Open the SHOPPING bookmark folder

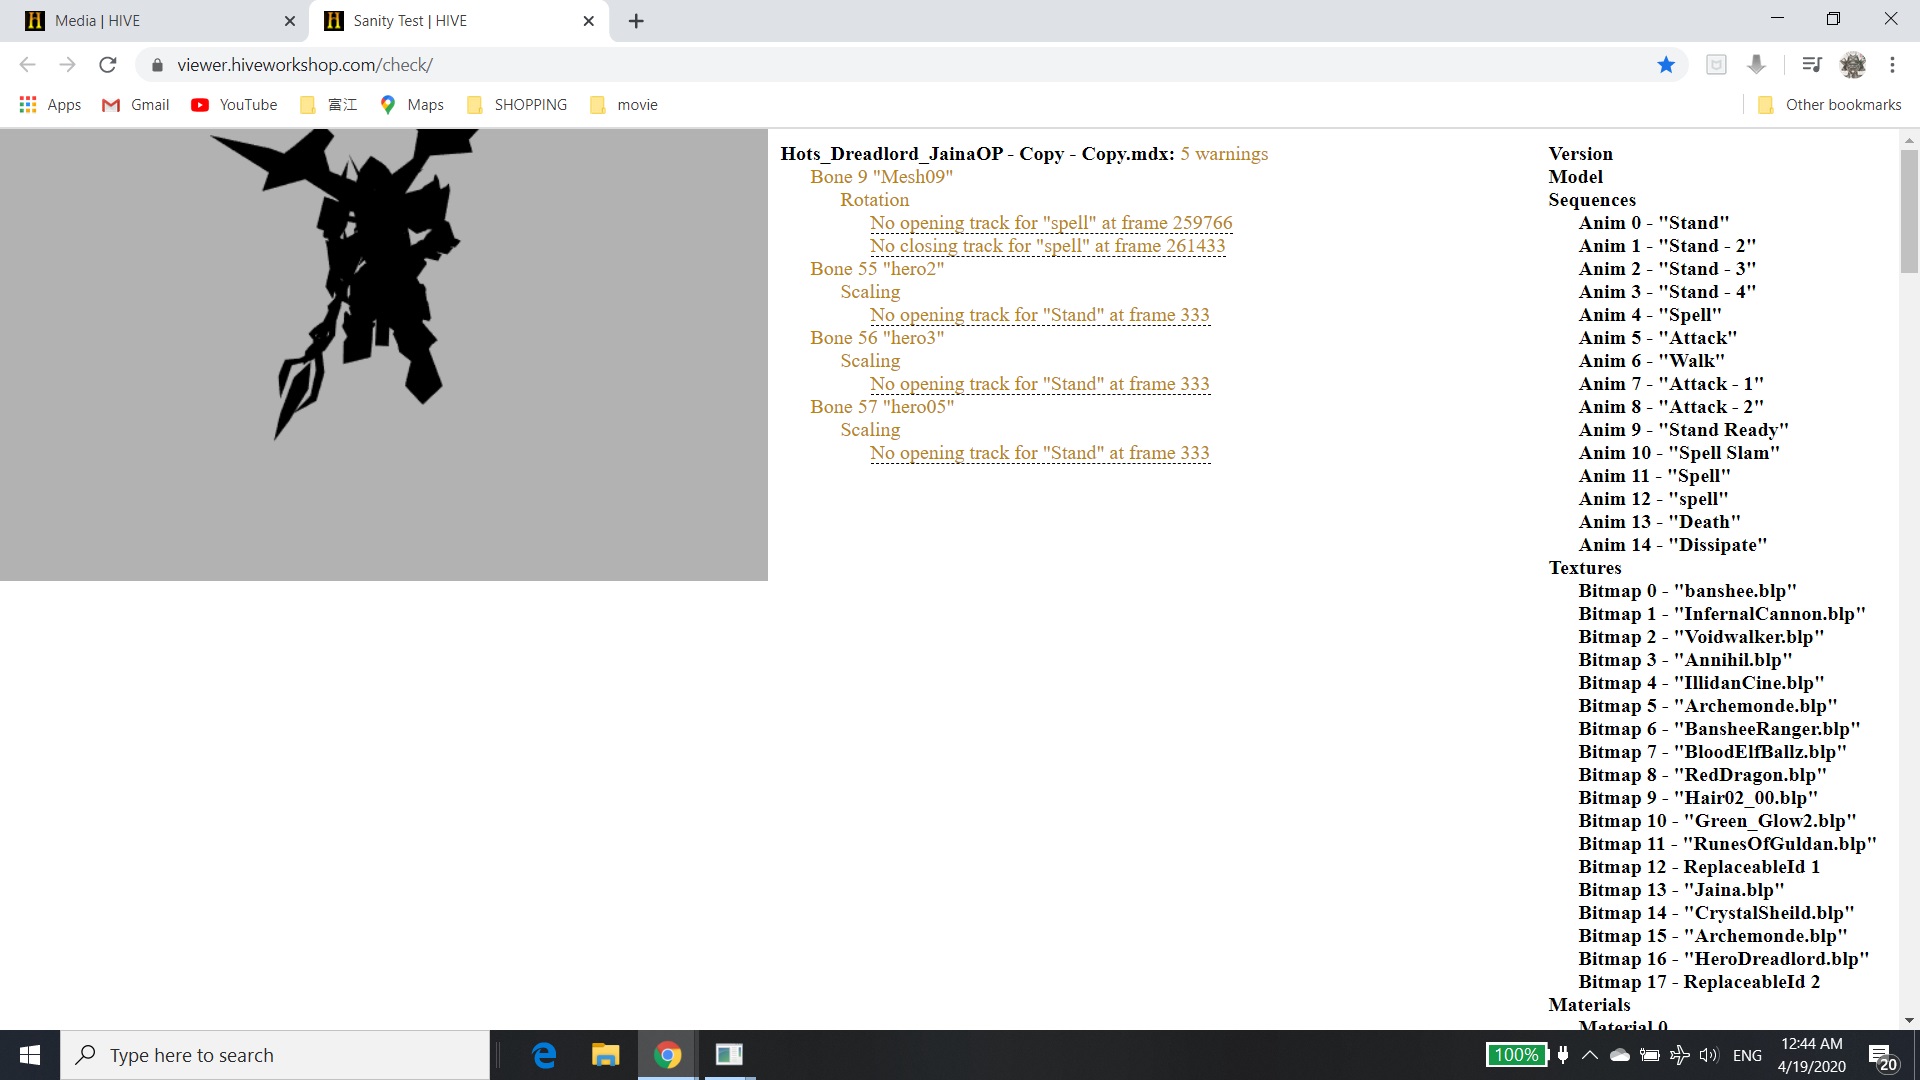pos(517,105)
